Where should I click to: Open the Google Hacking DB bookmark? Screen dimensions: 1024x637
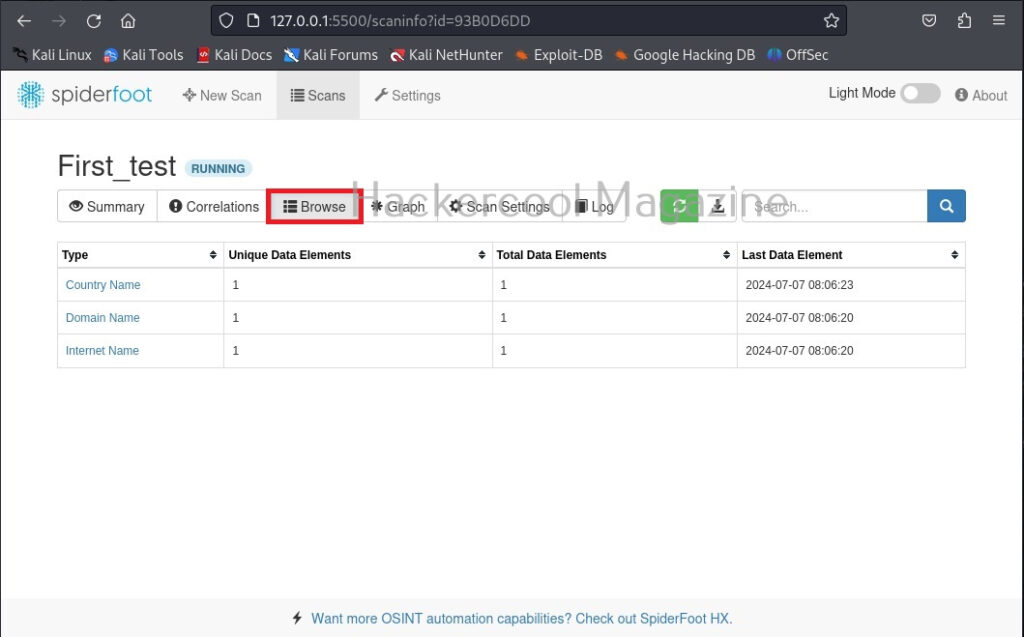[684, 55]
